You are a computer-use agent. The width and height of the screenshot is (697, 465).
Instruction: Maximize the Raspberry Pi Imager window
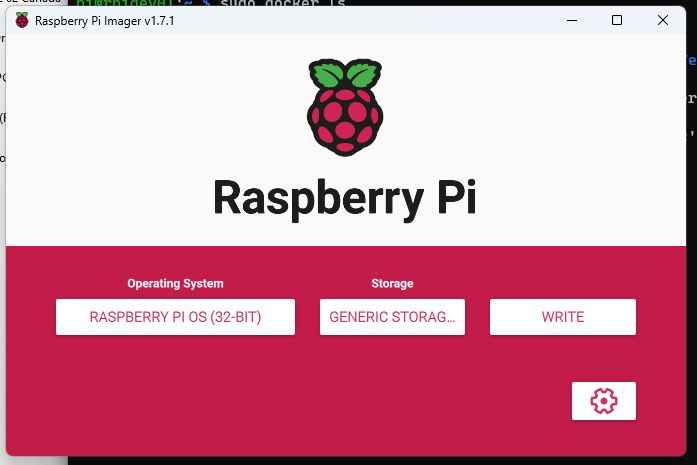click(617, 20)
